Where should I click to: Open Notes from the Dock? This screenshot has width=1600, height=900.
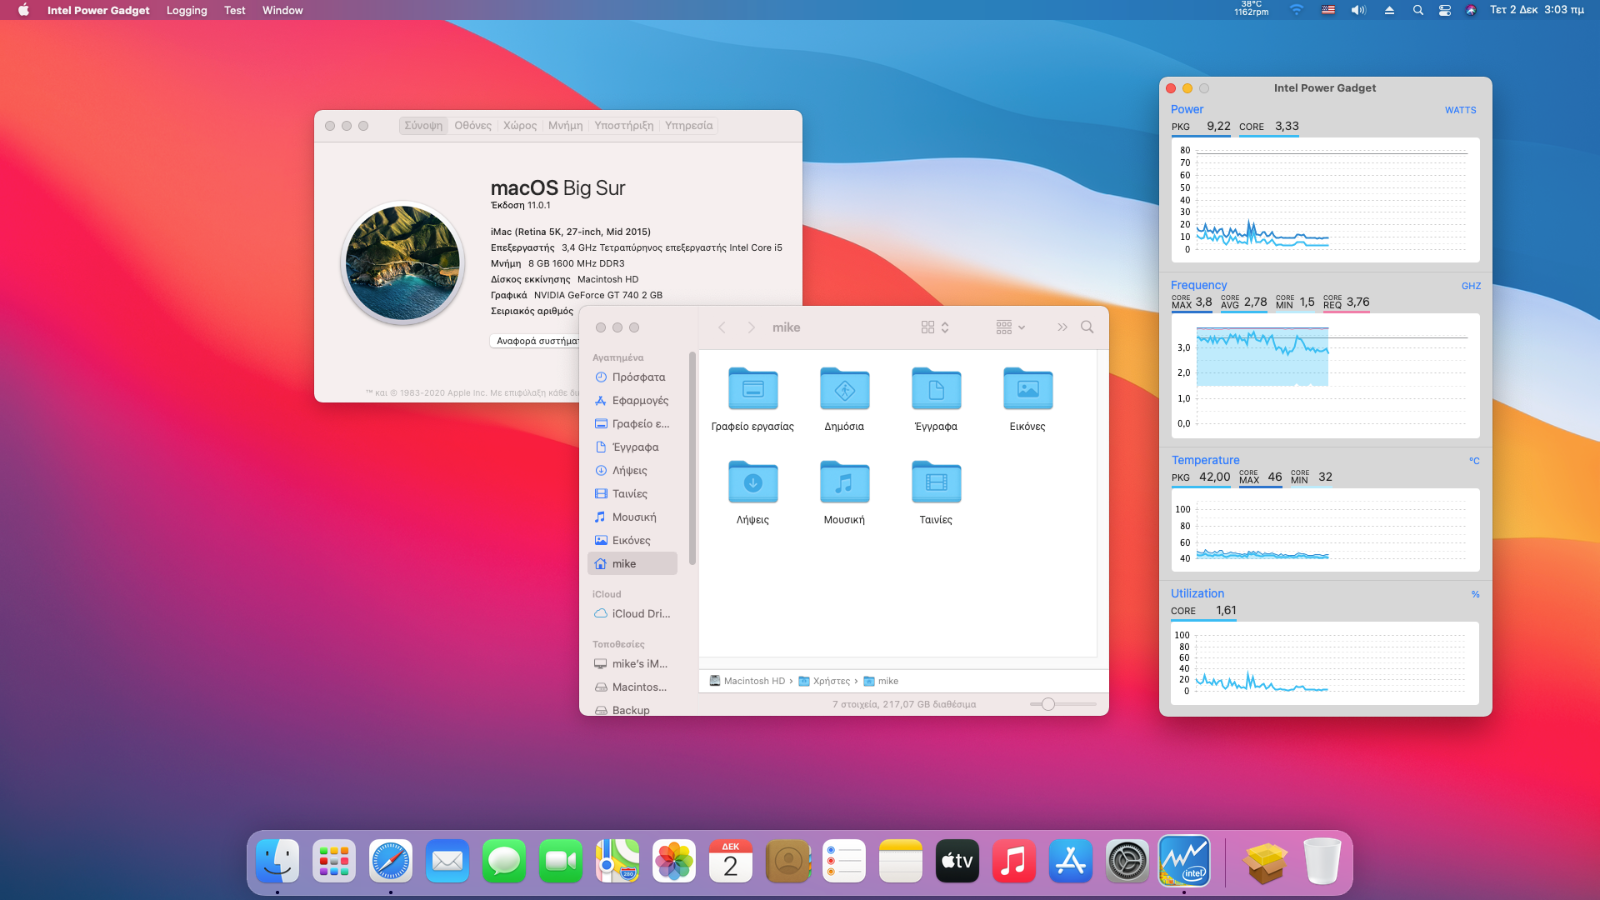click(901, 860)
